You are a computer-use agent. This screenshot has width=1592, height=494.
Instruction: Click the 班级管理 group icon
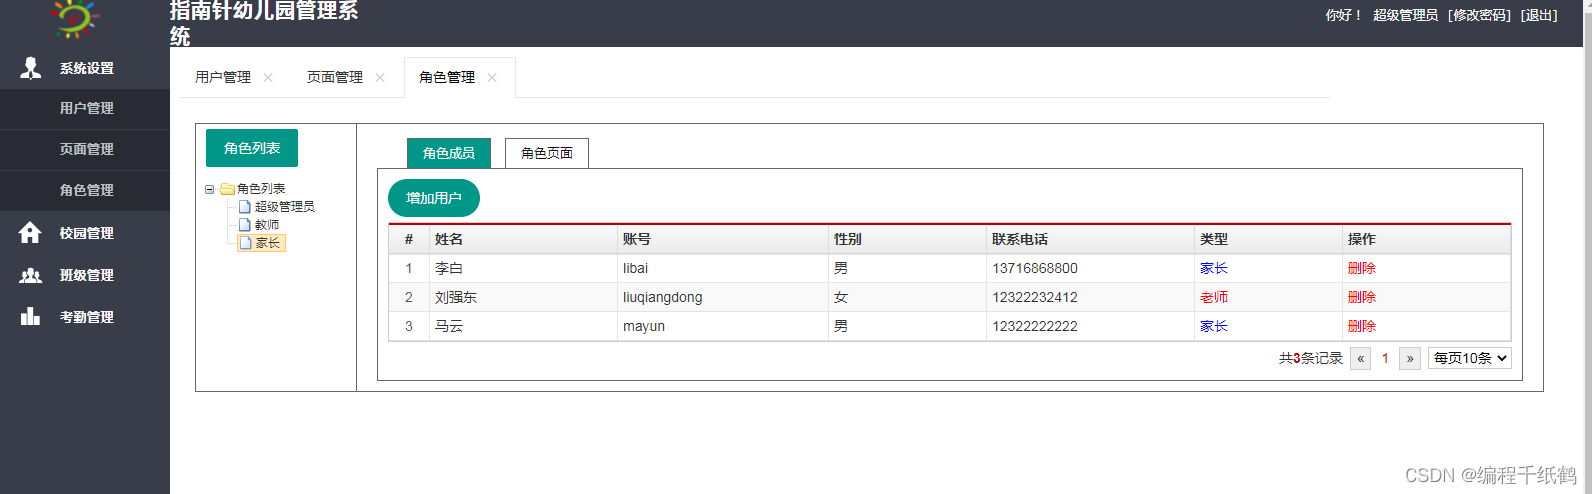tap(31, 275)
